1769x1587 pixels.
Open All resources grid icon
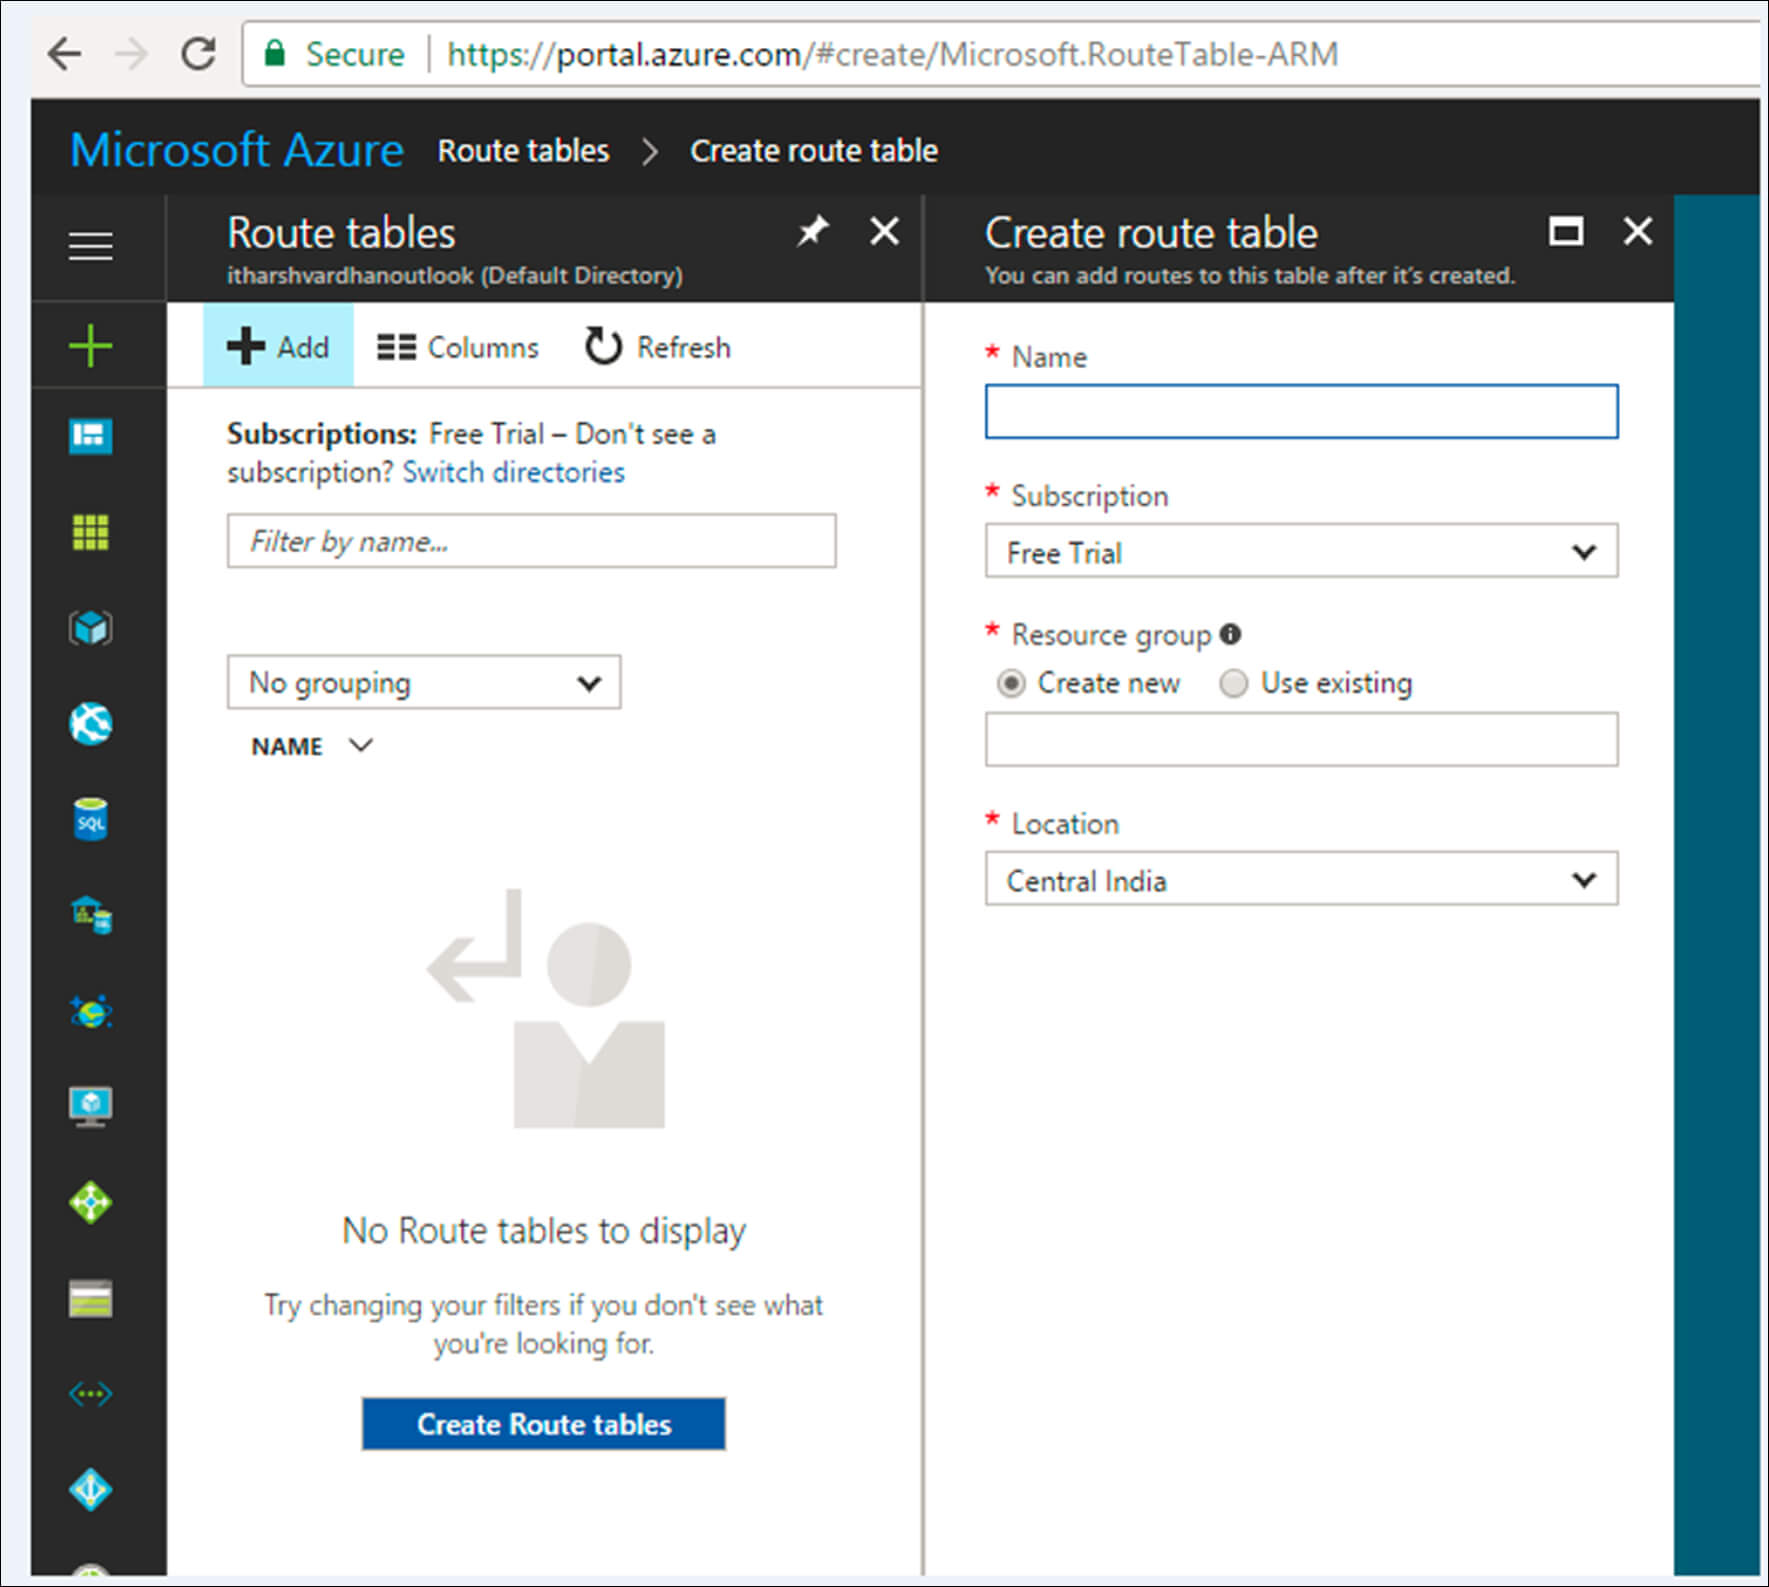[x=90, y=532]
